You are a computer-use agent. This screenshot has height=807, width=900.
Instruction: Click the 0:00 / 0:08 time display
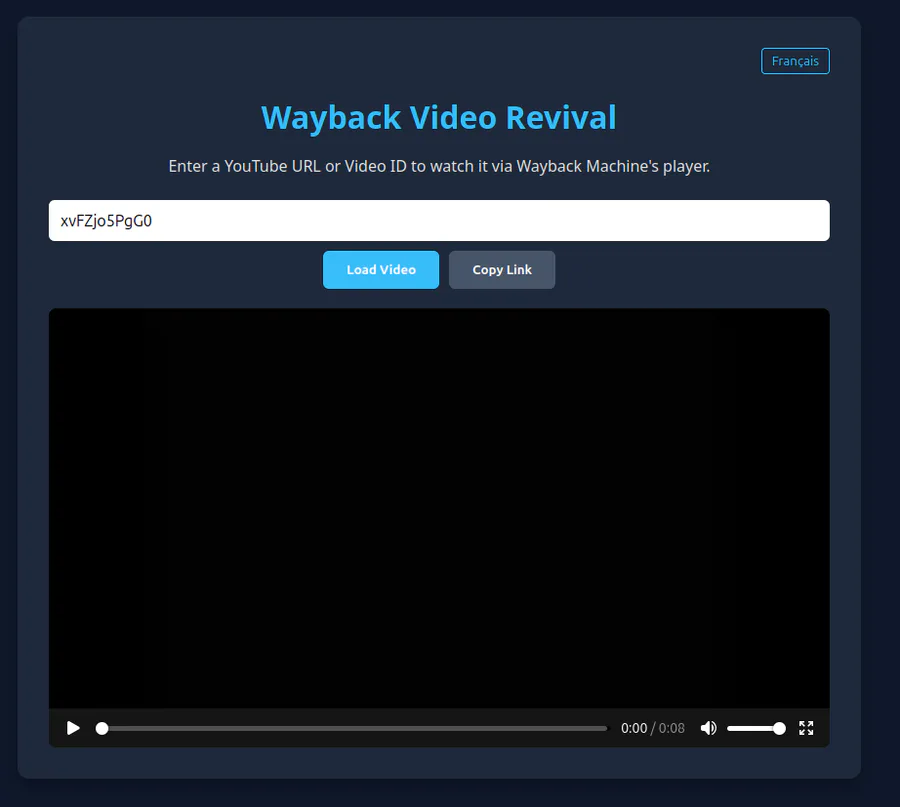click(x=653, y=728)
